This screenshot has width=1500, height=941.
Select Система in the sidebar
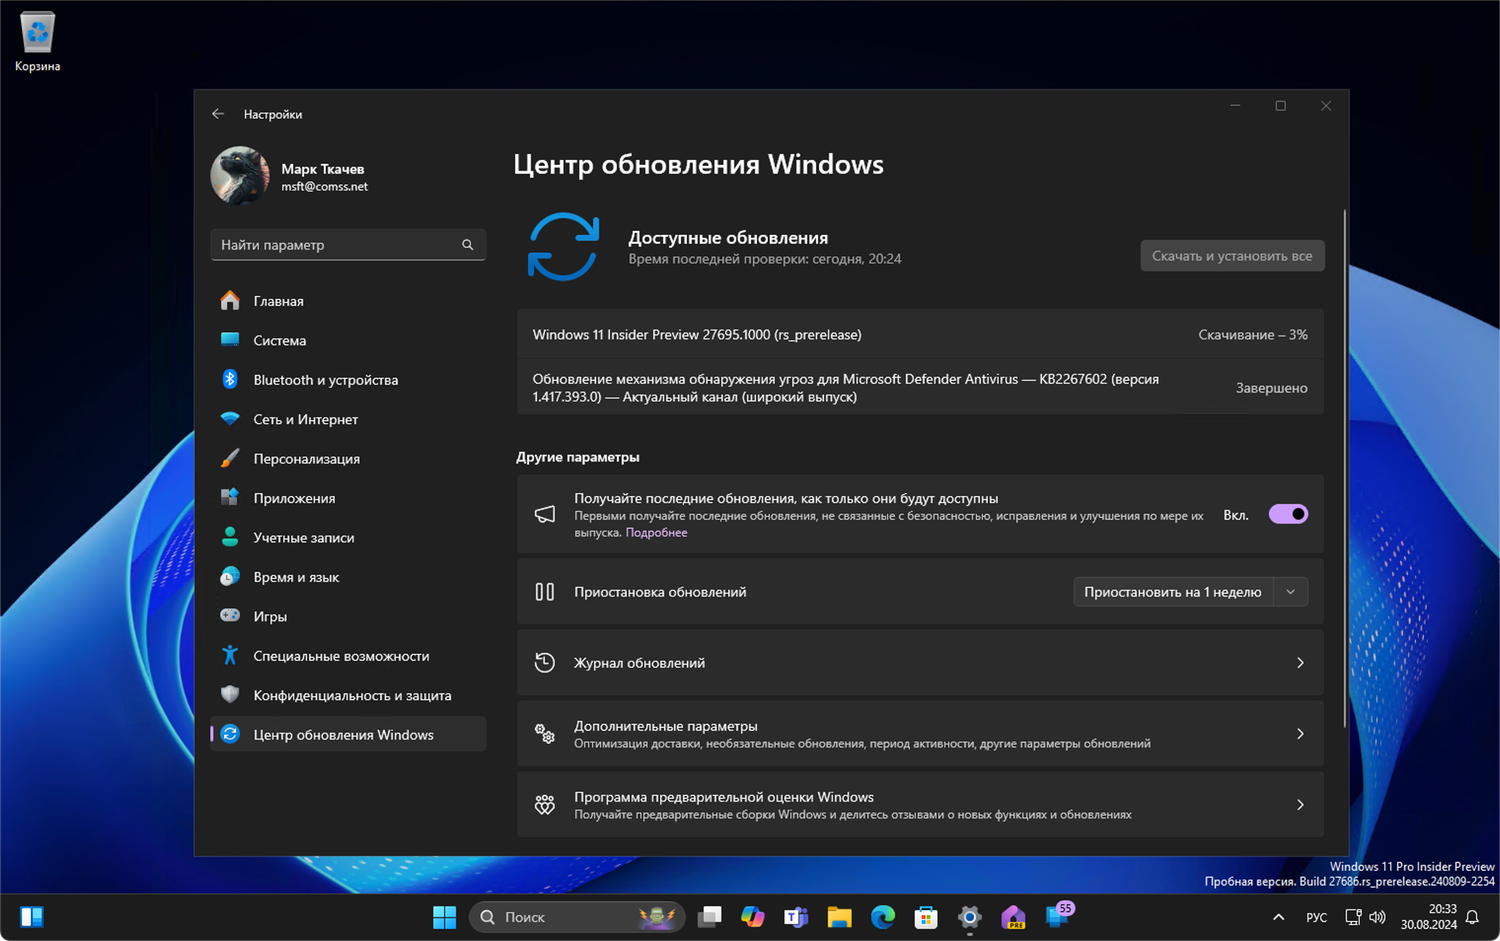279,340
